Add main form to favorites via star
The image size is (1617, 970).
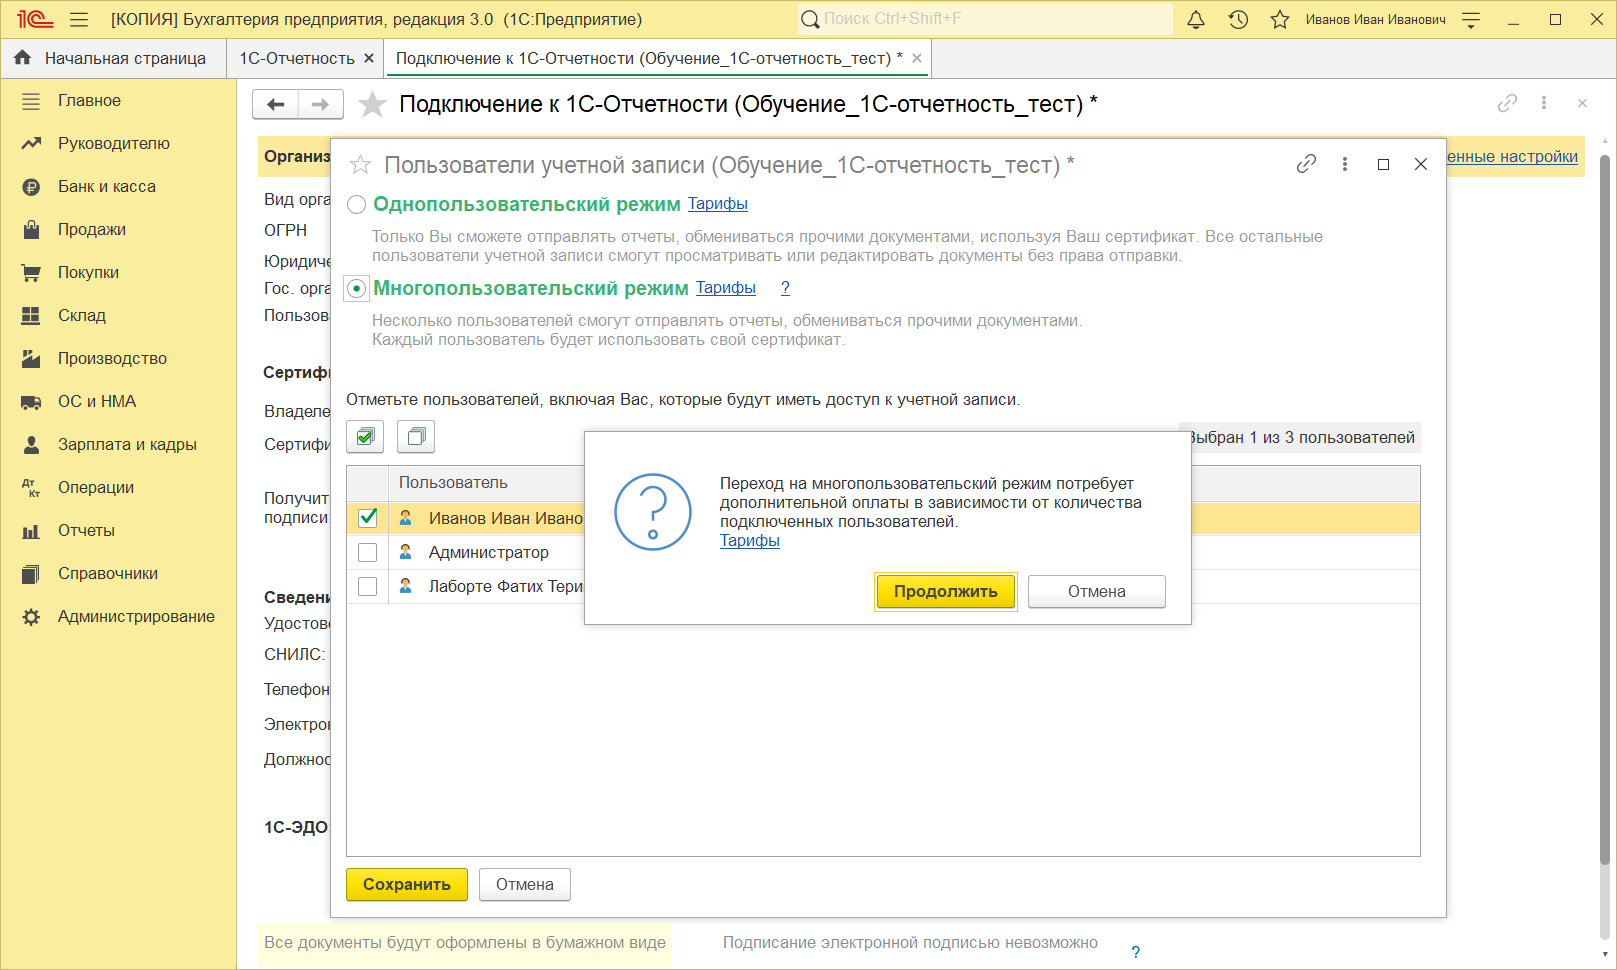click(372, 104)
